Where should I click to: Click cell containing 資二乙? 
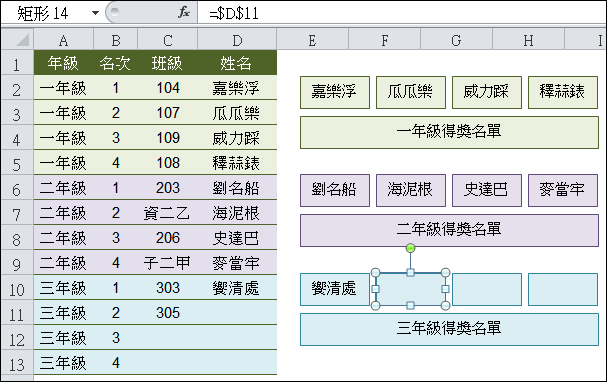[168, 213]
